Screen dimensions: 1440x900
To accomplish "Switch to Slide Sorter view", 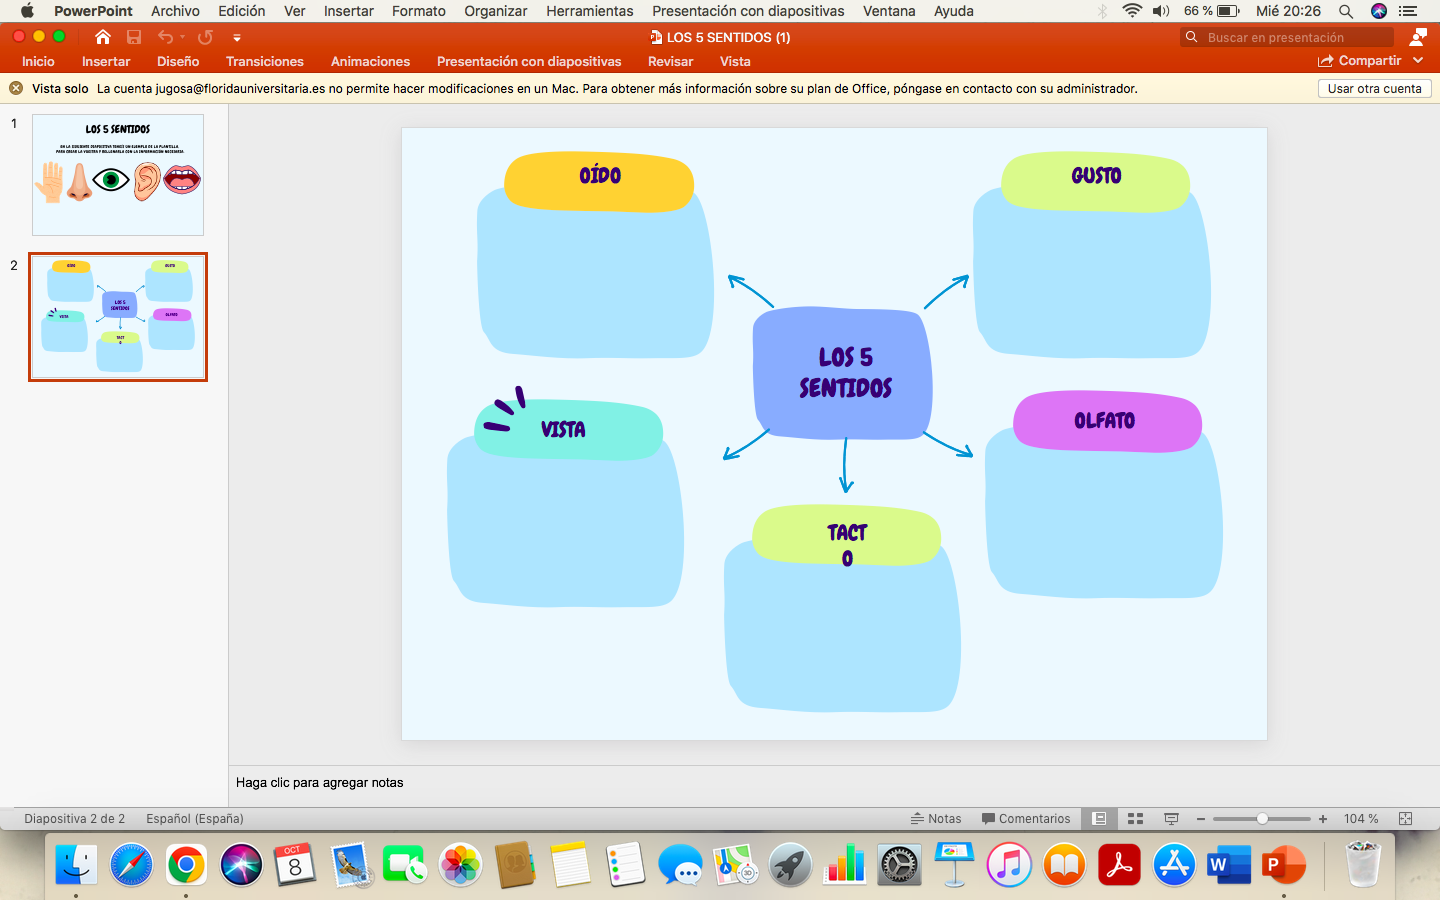I will point(1135,818).
